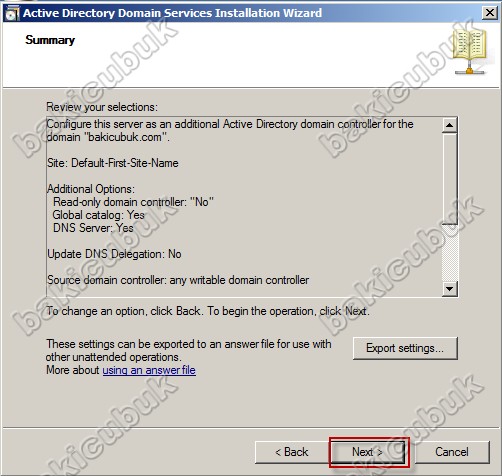The image size is (502, 476).
Task: Click the Update DNS Delegation: No line
Action: coord(114,254)
